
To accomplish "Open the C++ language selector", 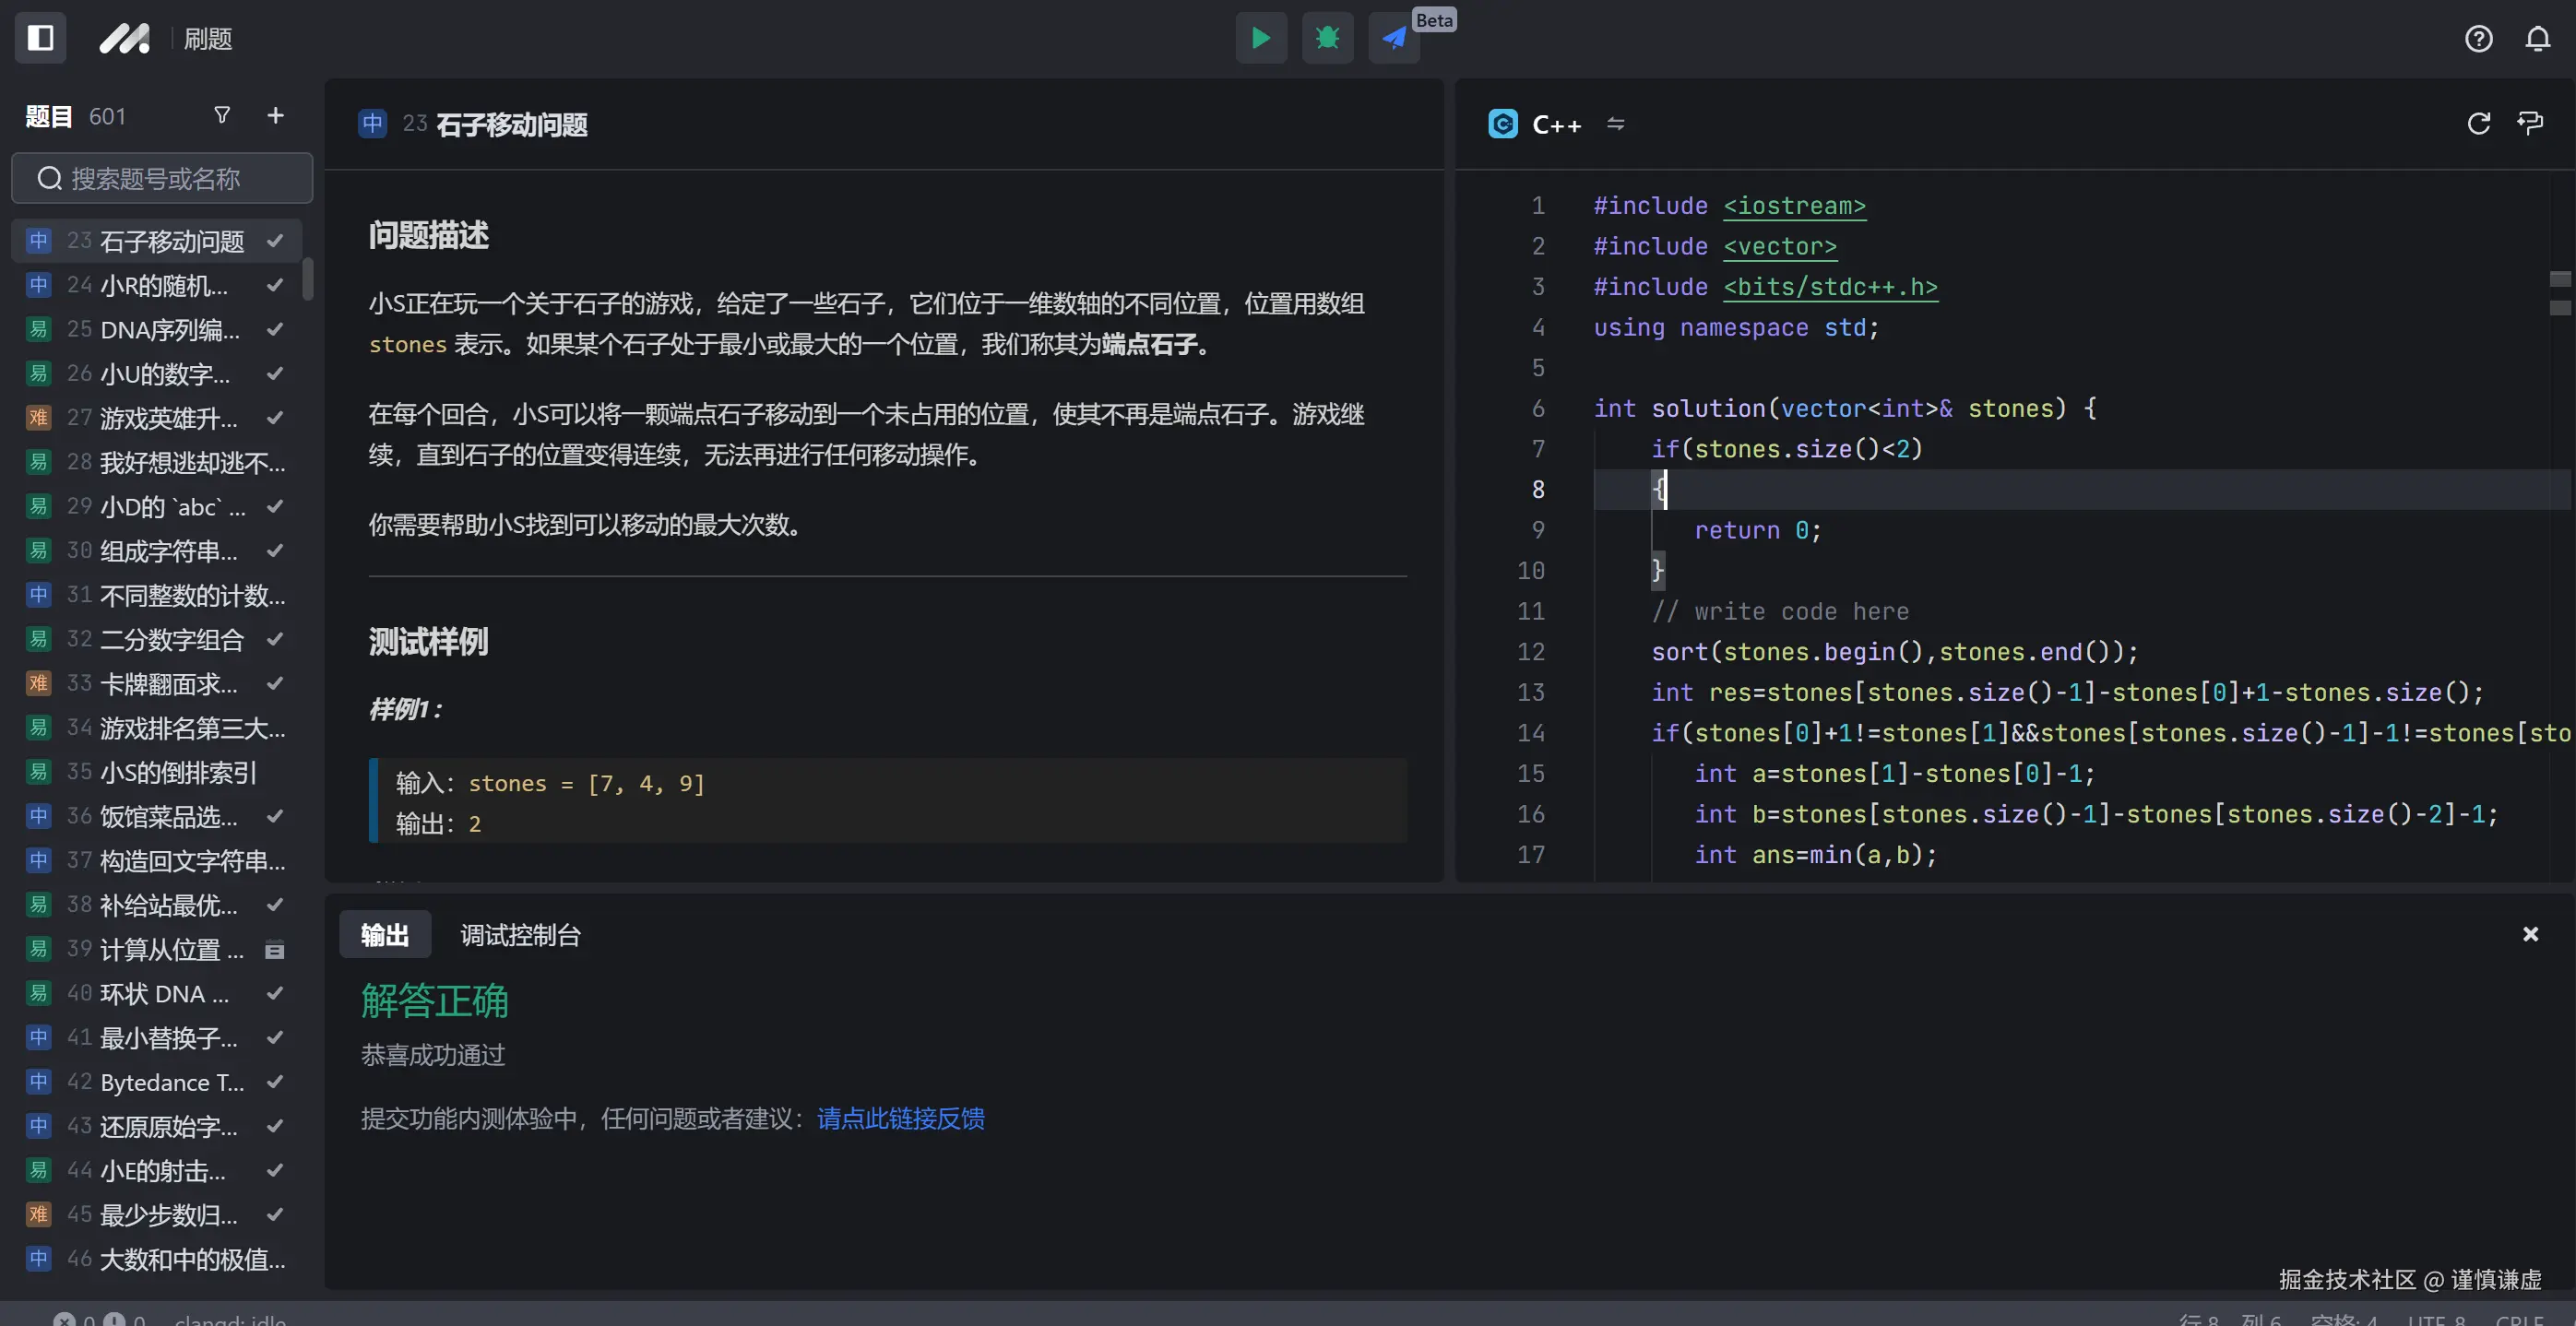I will pos(1557,123).
